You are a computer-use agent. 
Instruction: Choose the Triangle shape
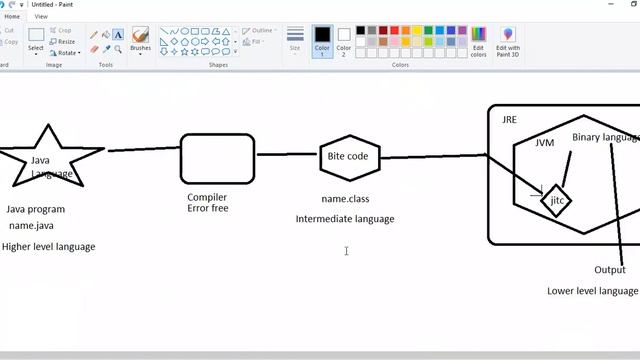[x=226, y=31]
